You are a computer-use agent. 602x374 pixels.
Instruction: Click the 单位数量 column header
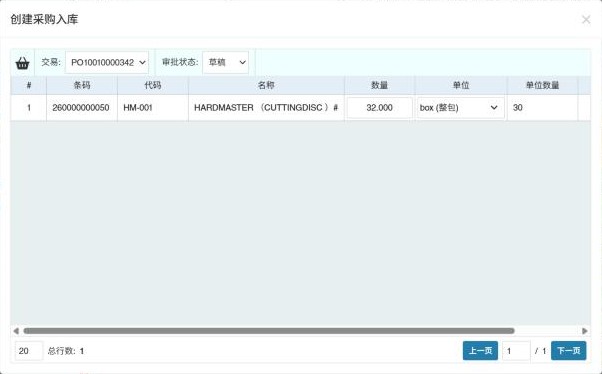click(542, 85)
